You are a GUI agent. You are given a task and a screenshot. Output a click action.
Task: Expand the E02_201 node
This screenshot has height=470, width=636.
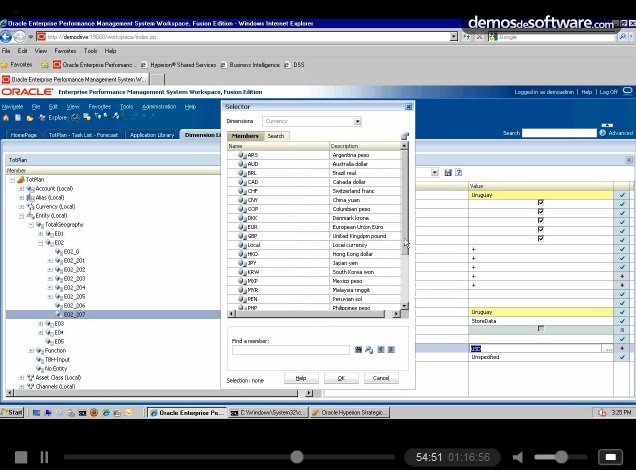tap(50, 261)
